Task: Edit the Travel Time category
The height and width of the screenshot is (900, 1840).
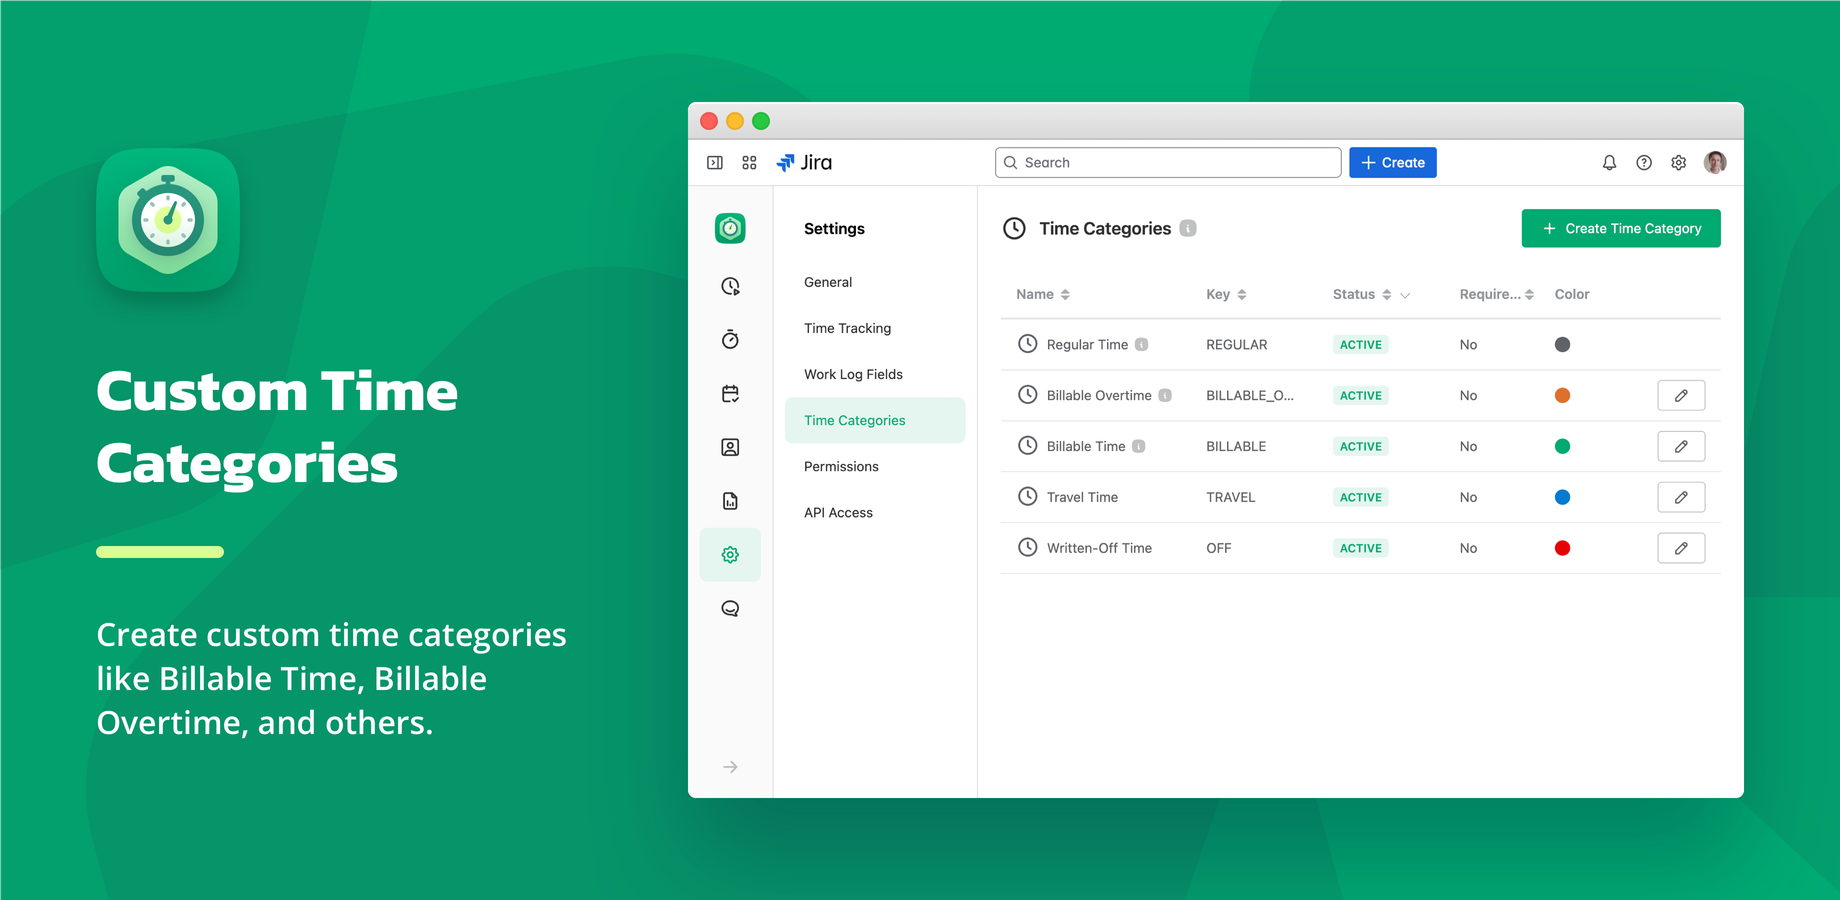Action: click(x=1681, y=497)
